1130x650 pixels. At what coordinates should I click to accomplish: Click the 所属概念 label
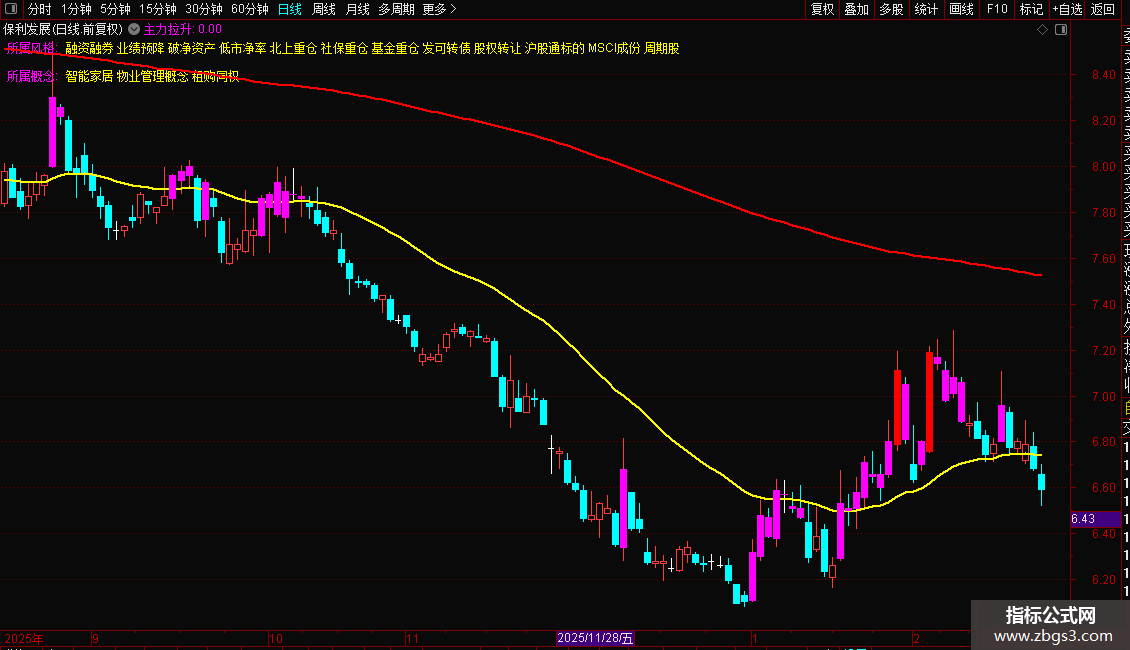coord(32,76)
